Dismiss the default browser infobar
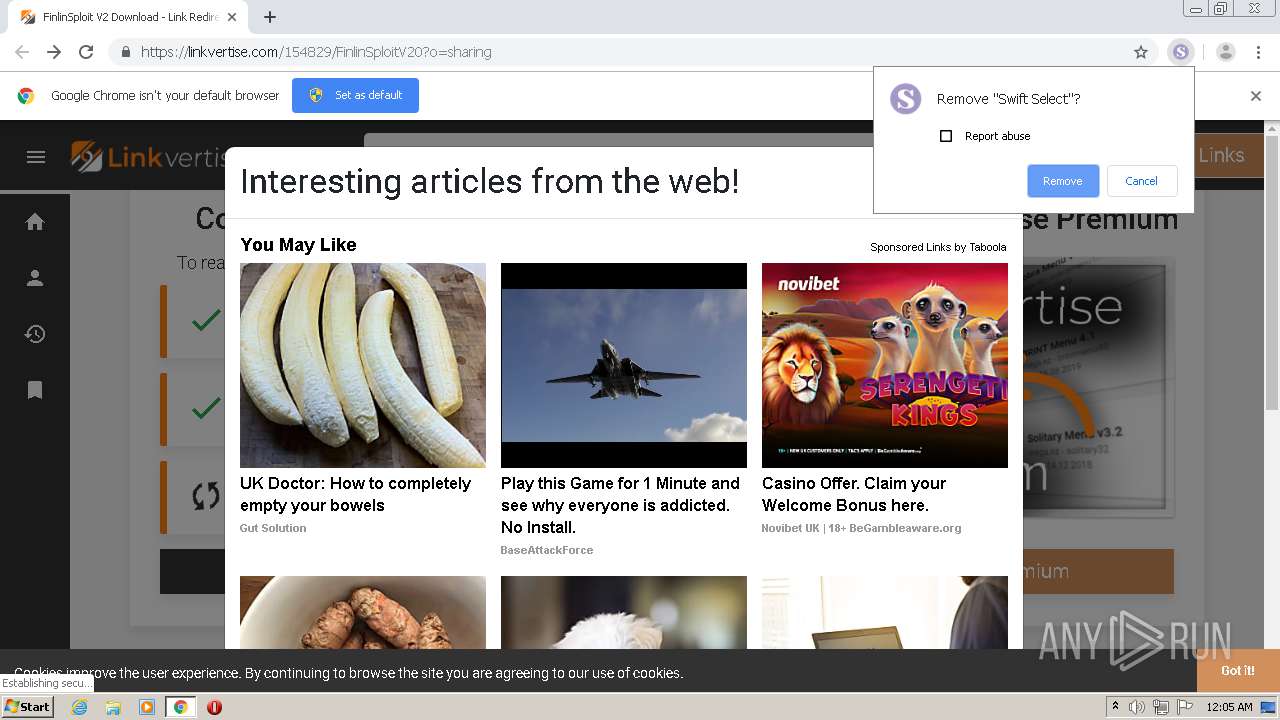This screenshot has height=720, width=1280. 1256,96
